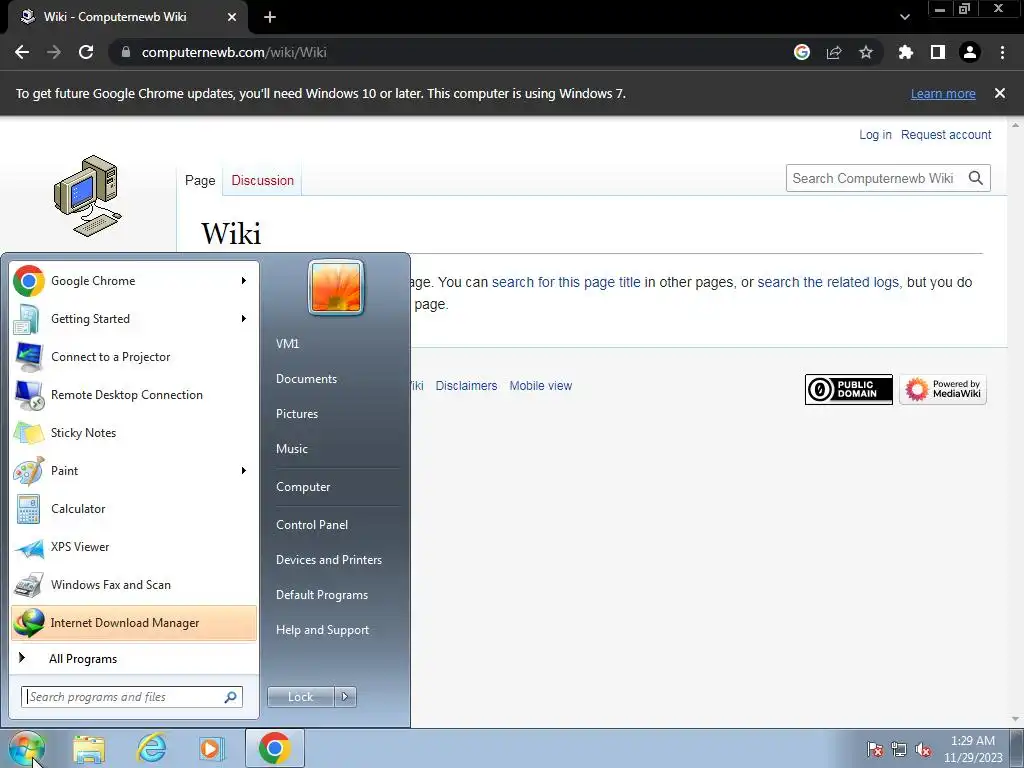
Task: Launch XPS Viewer
Action: tap(134, 547)
